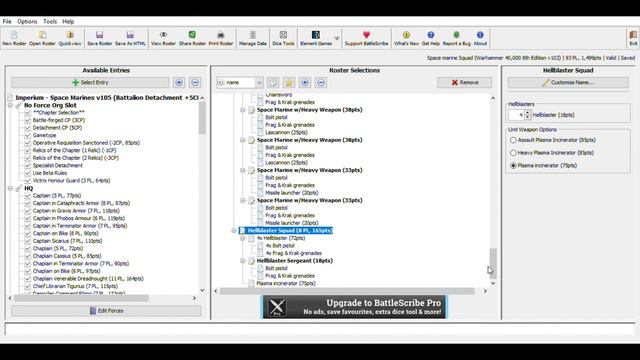Collapse the 4x Hellblaster (72pts) node
The height and width of the screenshot is (360, 640).
[x=242, y=238]
